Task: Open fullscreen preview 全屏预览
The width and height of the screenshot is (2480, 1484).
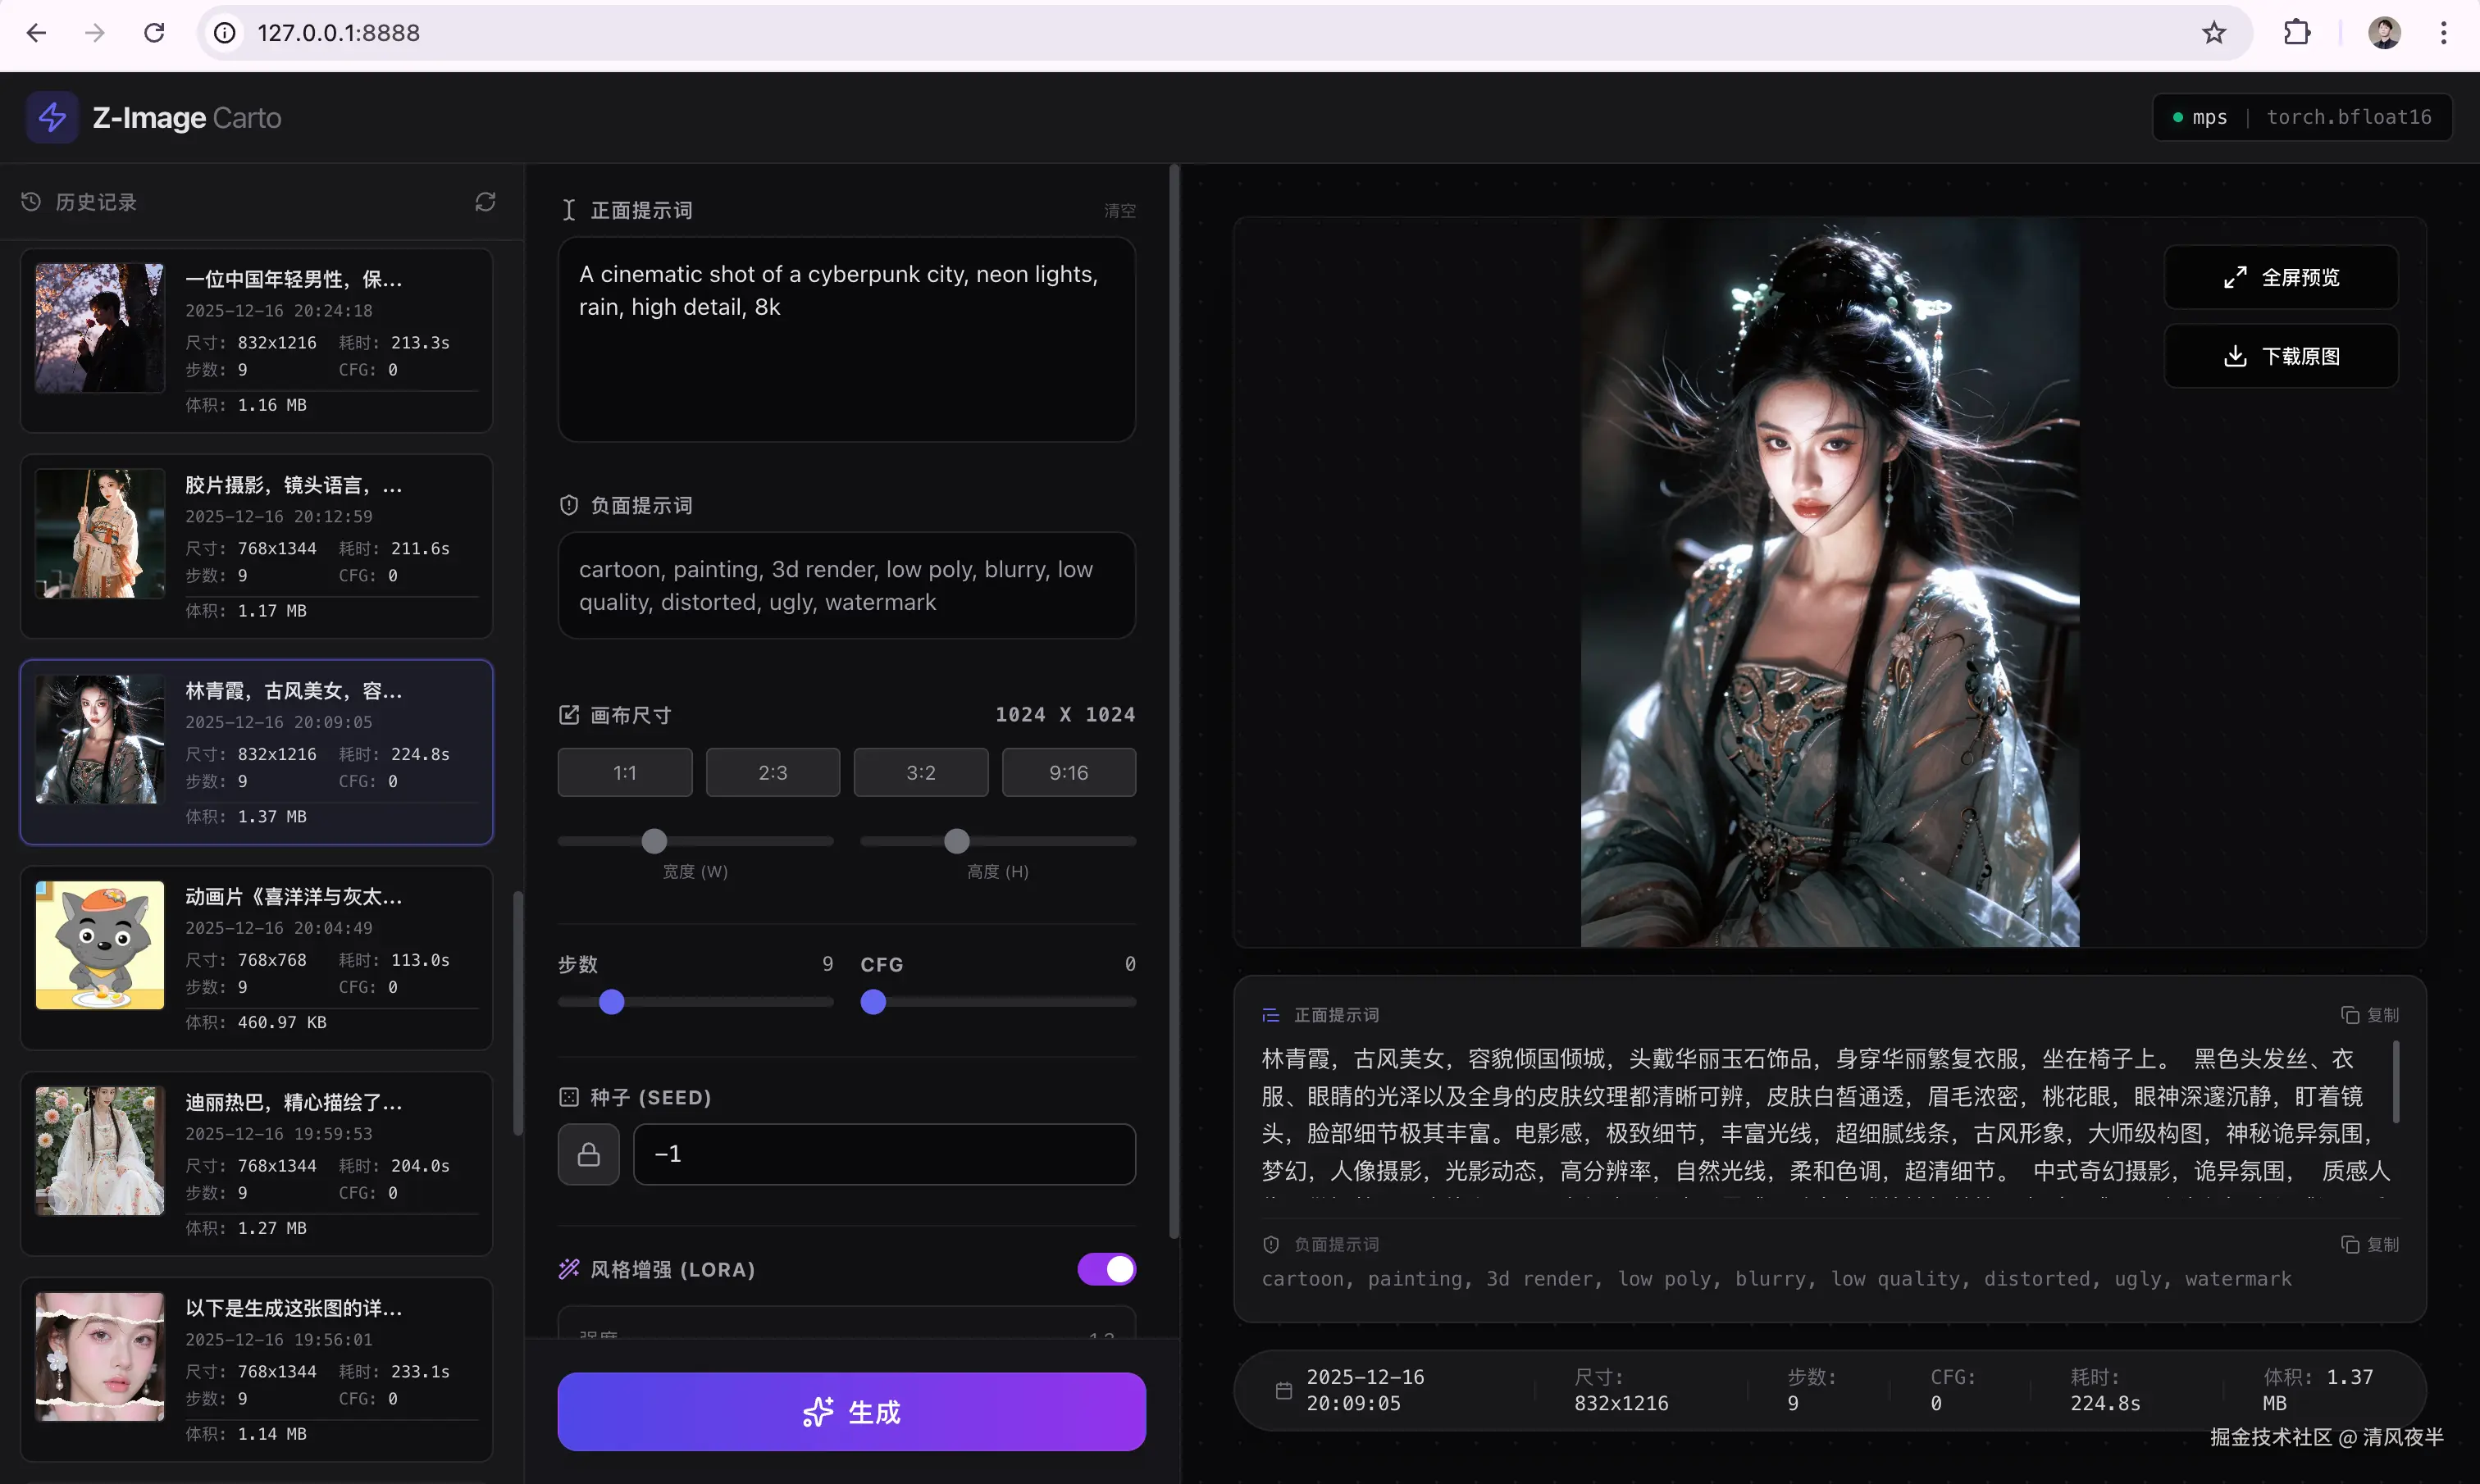Action: click(x=2280, y=277)
